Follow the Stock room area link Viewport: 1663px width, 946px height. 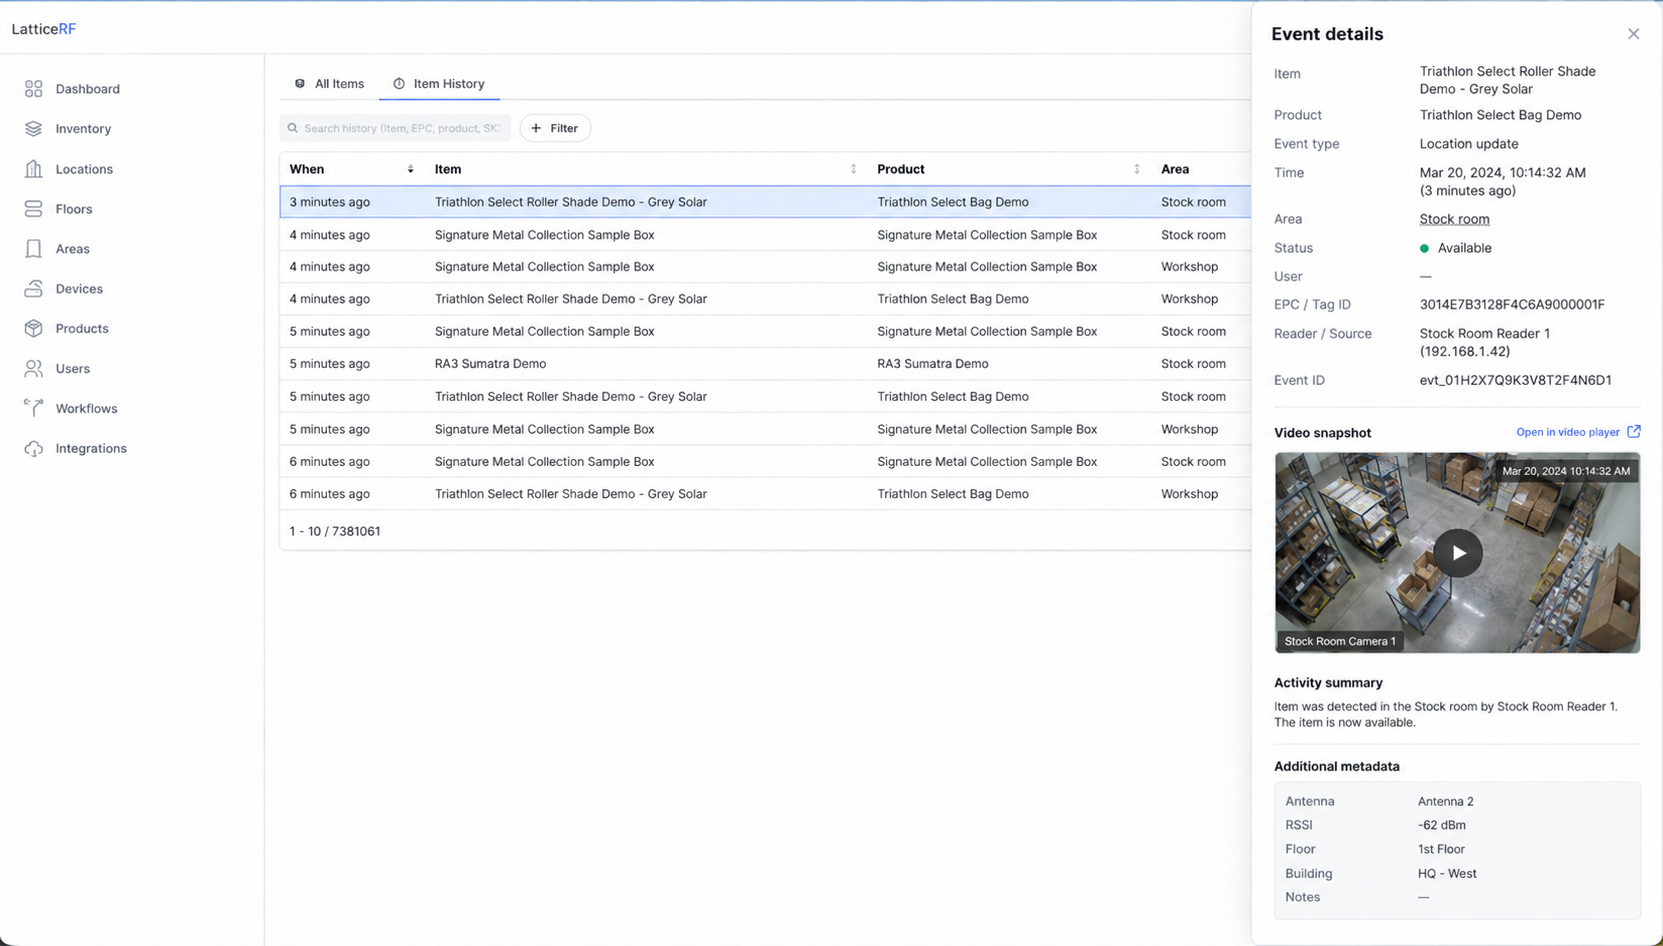point(1454,219)
